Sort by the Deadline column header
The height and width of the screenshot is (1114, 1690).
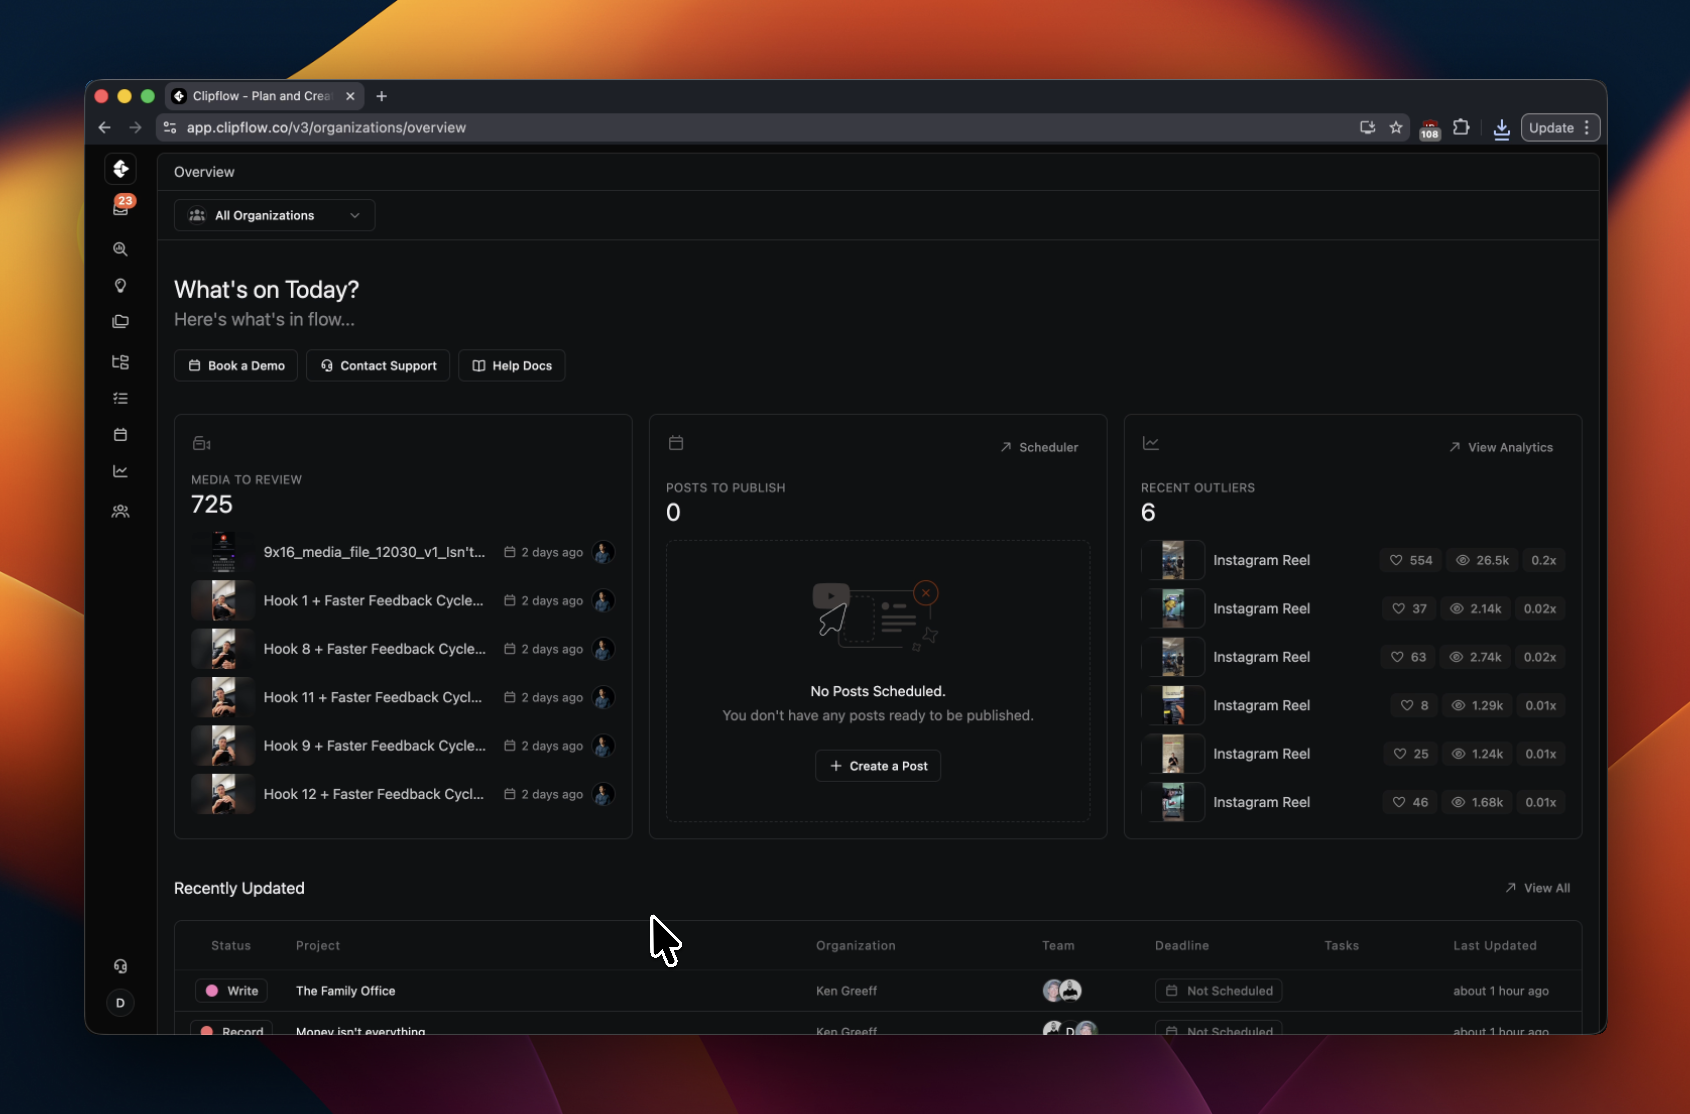point(1182,946)
